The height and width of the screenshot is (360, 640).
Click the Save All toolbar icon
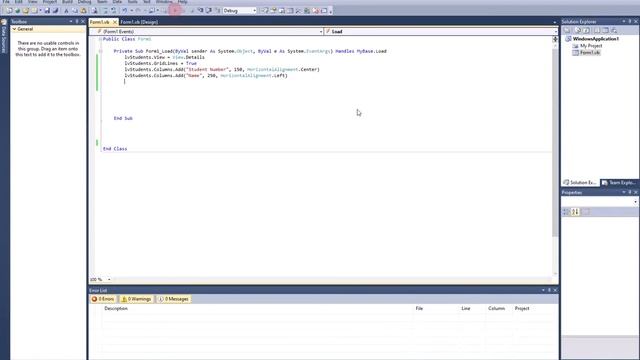point(55,11)
